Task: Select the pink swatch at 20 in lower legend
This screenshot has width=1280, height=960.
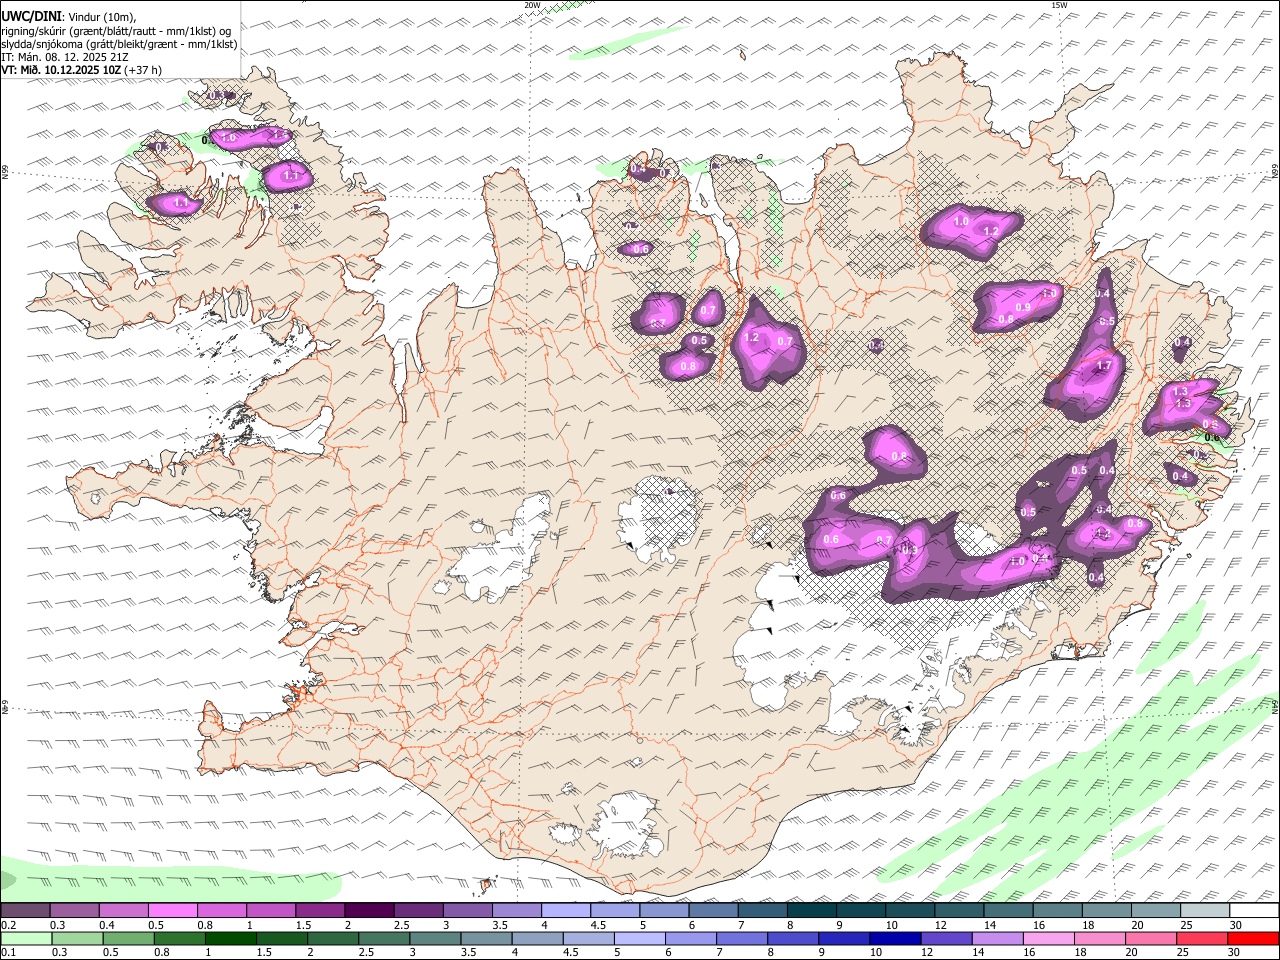Action: (x=1150, y=939)
